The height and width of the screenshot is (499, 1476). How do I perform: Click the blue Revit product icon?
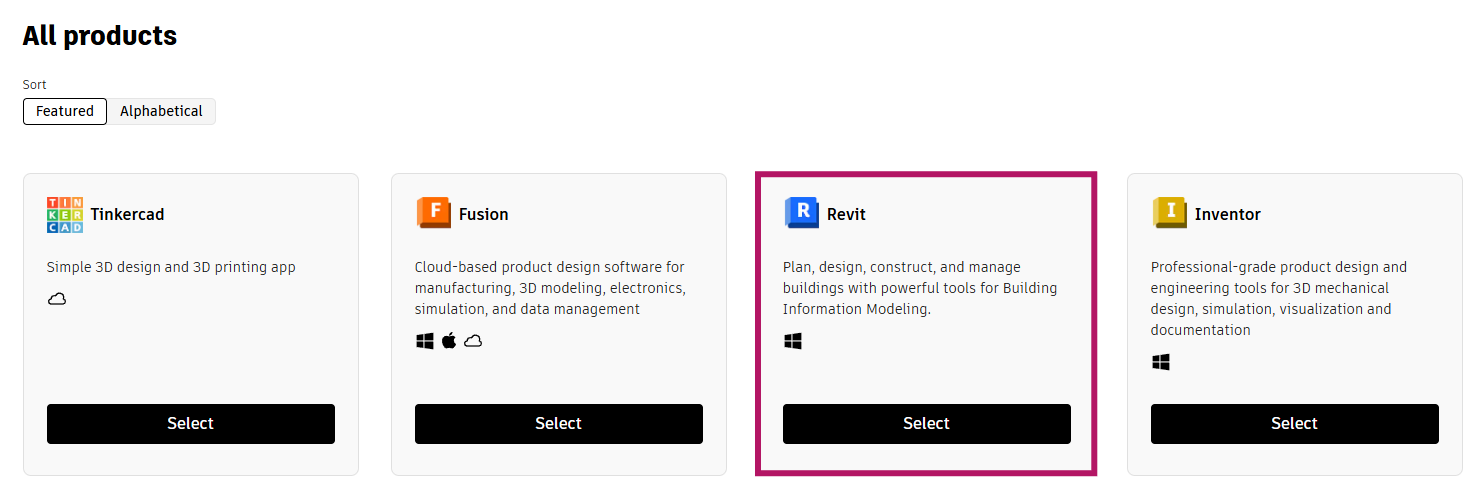pyautogui.click(x=802, y=213)
